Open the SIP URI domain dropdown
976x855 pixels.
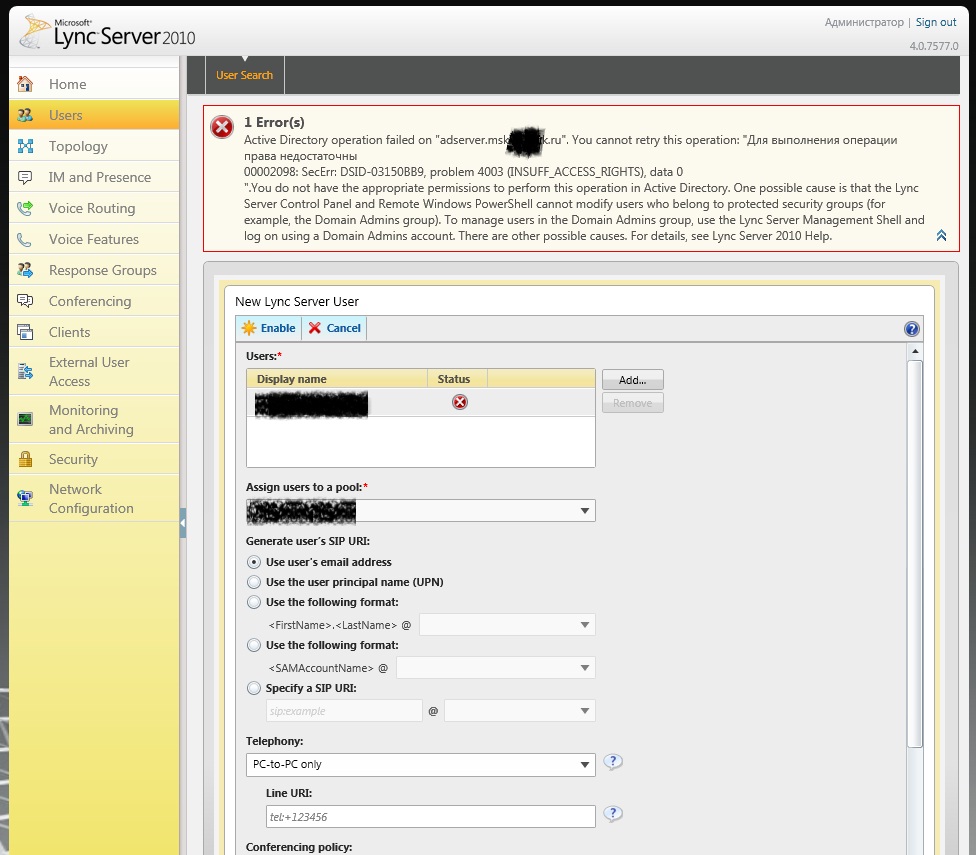point(520,711)
